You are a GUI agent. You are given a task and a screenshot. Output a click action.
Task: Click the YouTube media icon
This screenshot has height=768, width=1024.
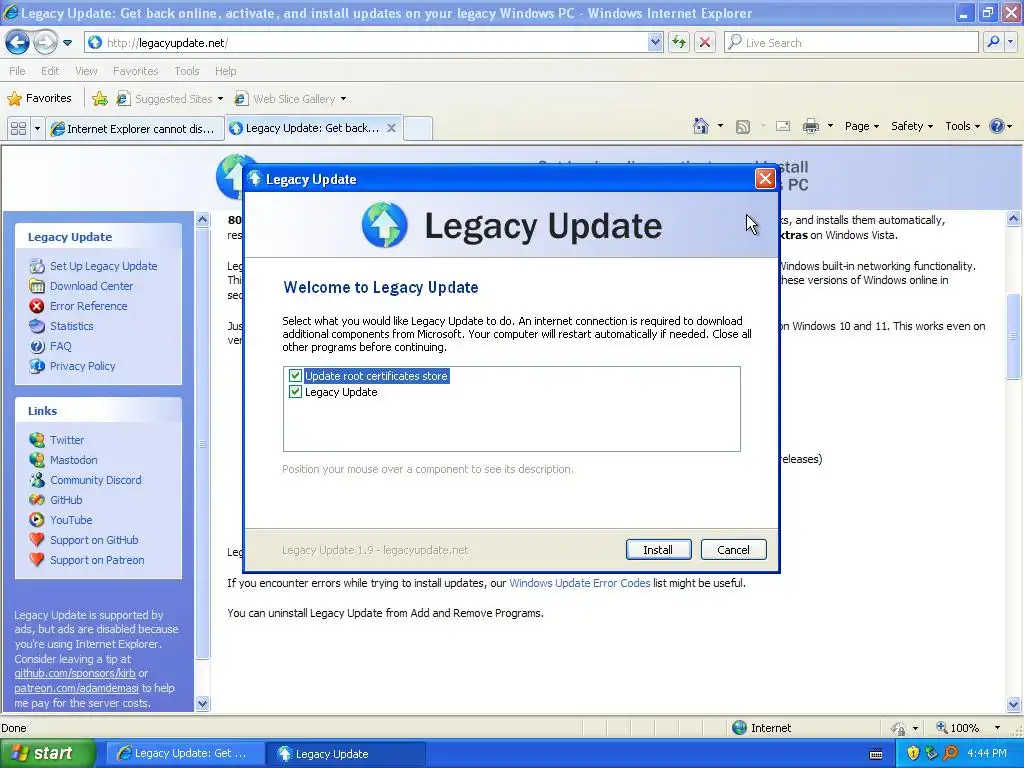click(37, 520)
